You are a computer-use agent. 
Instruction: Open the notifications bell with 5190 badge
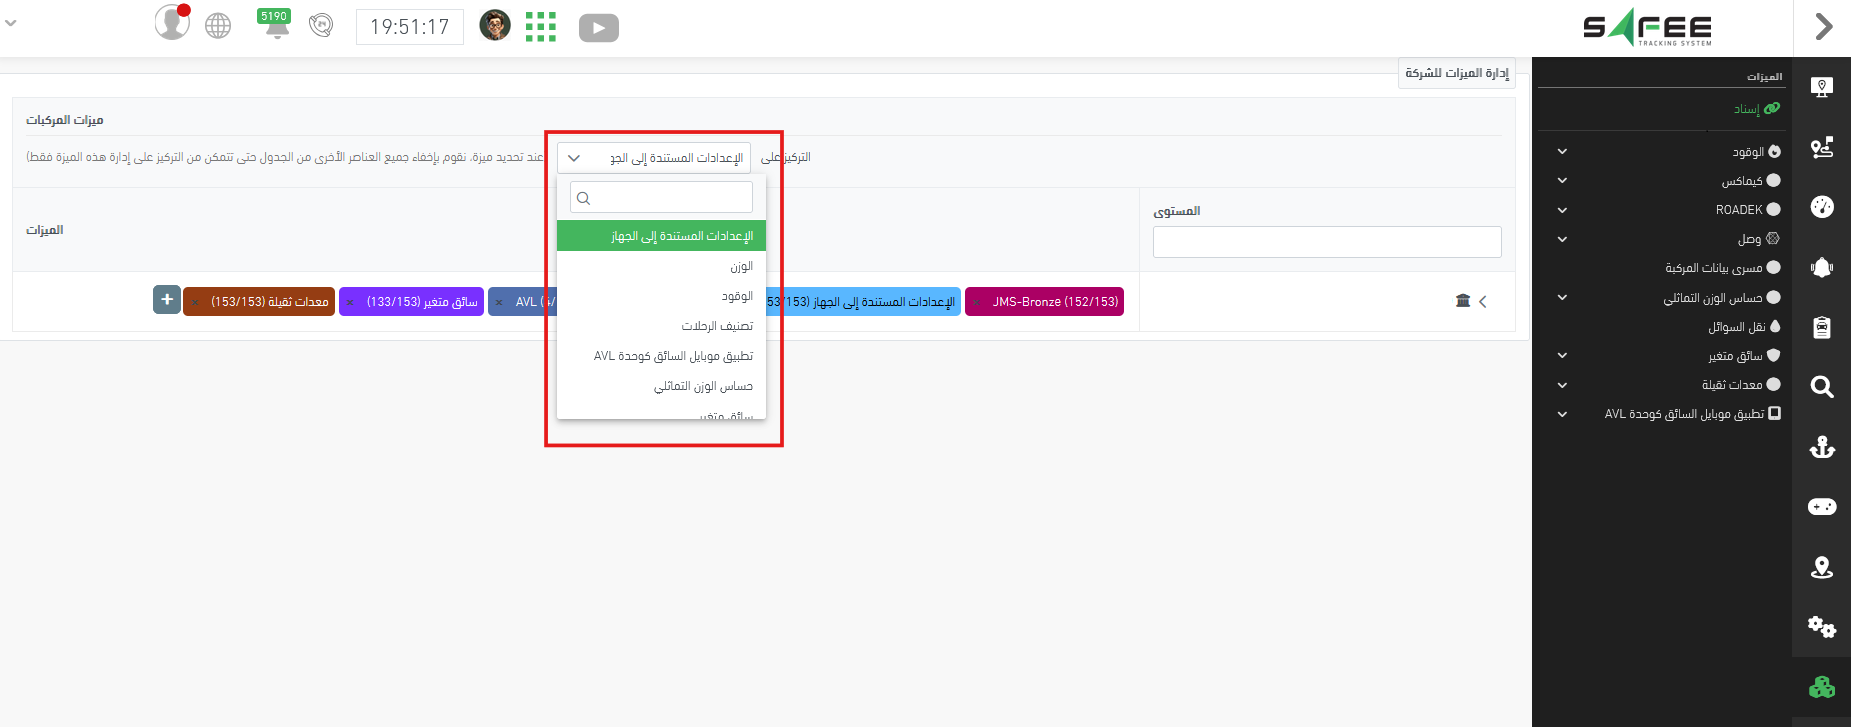point(276,25)
